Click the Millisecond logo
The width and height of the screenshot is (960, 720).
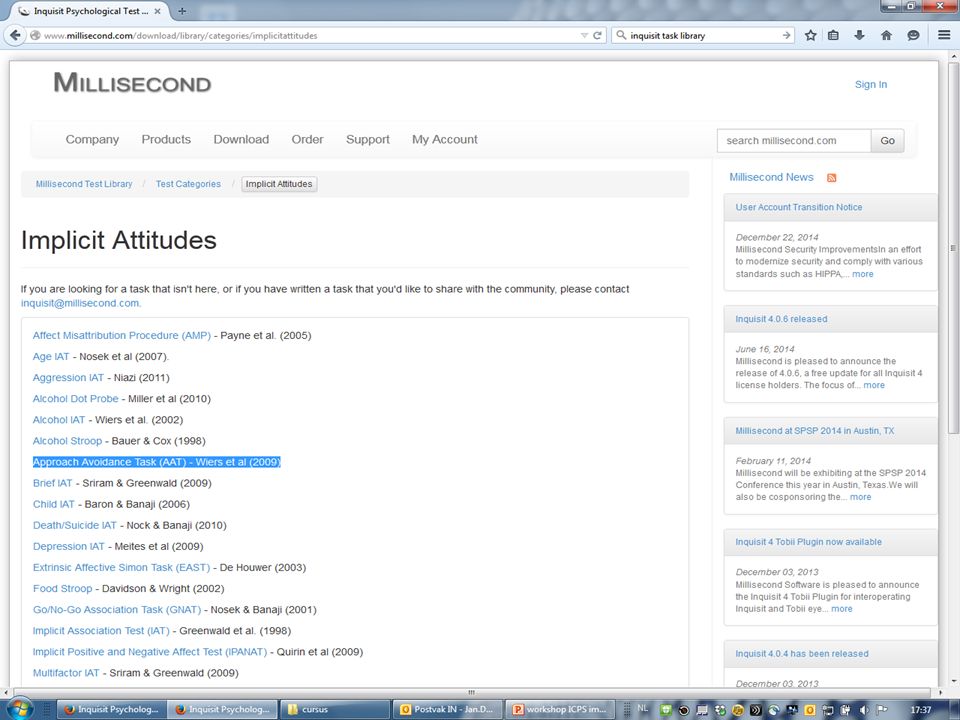click(132, 83)
